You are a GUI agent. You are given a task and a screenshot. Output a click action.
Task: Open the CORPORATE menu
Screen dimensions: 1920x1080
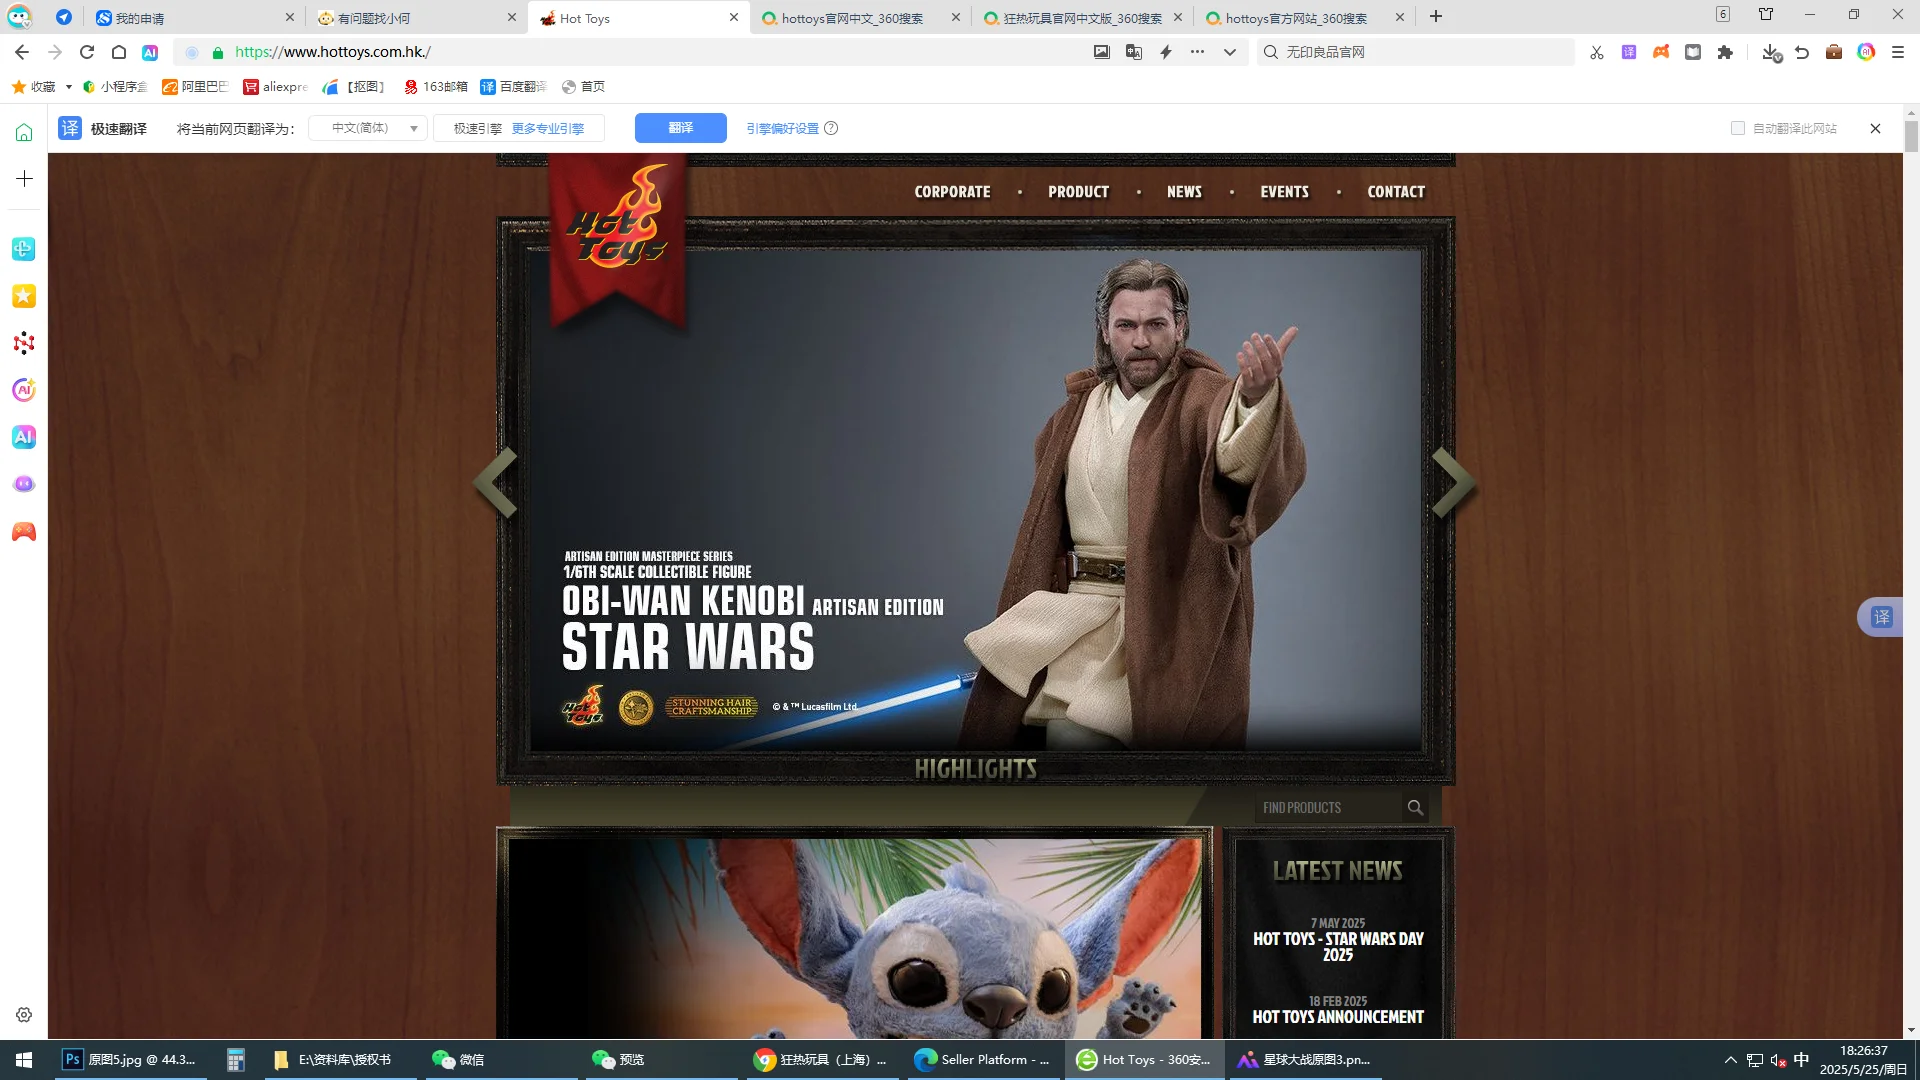(x=952, y=192)
